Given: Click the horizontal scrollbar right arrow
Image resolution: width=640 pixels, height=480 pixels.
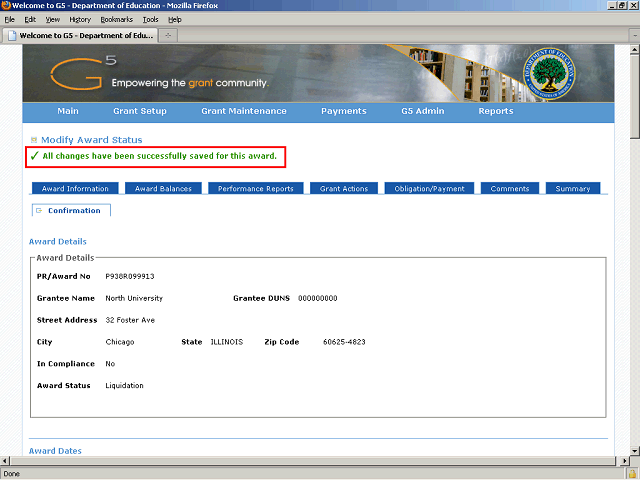Looking at the screenshot, I should 624,461.
